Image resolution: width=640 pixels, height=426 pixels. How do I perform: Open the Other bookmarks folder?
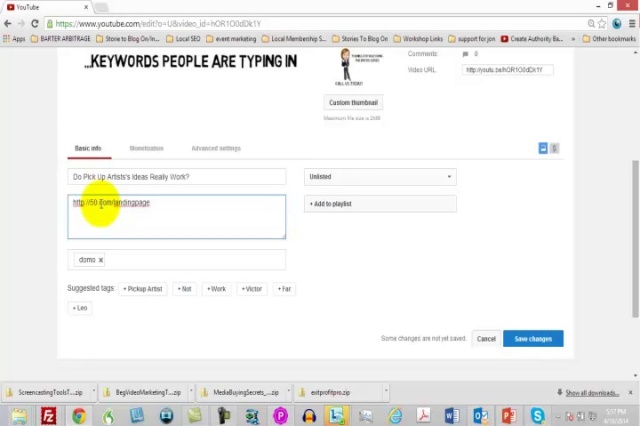coord(609,39)
